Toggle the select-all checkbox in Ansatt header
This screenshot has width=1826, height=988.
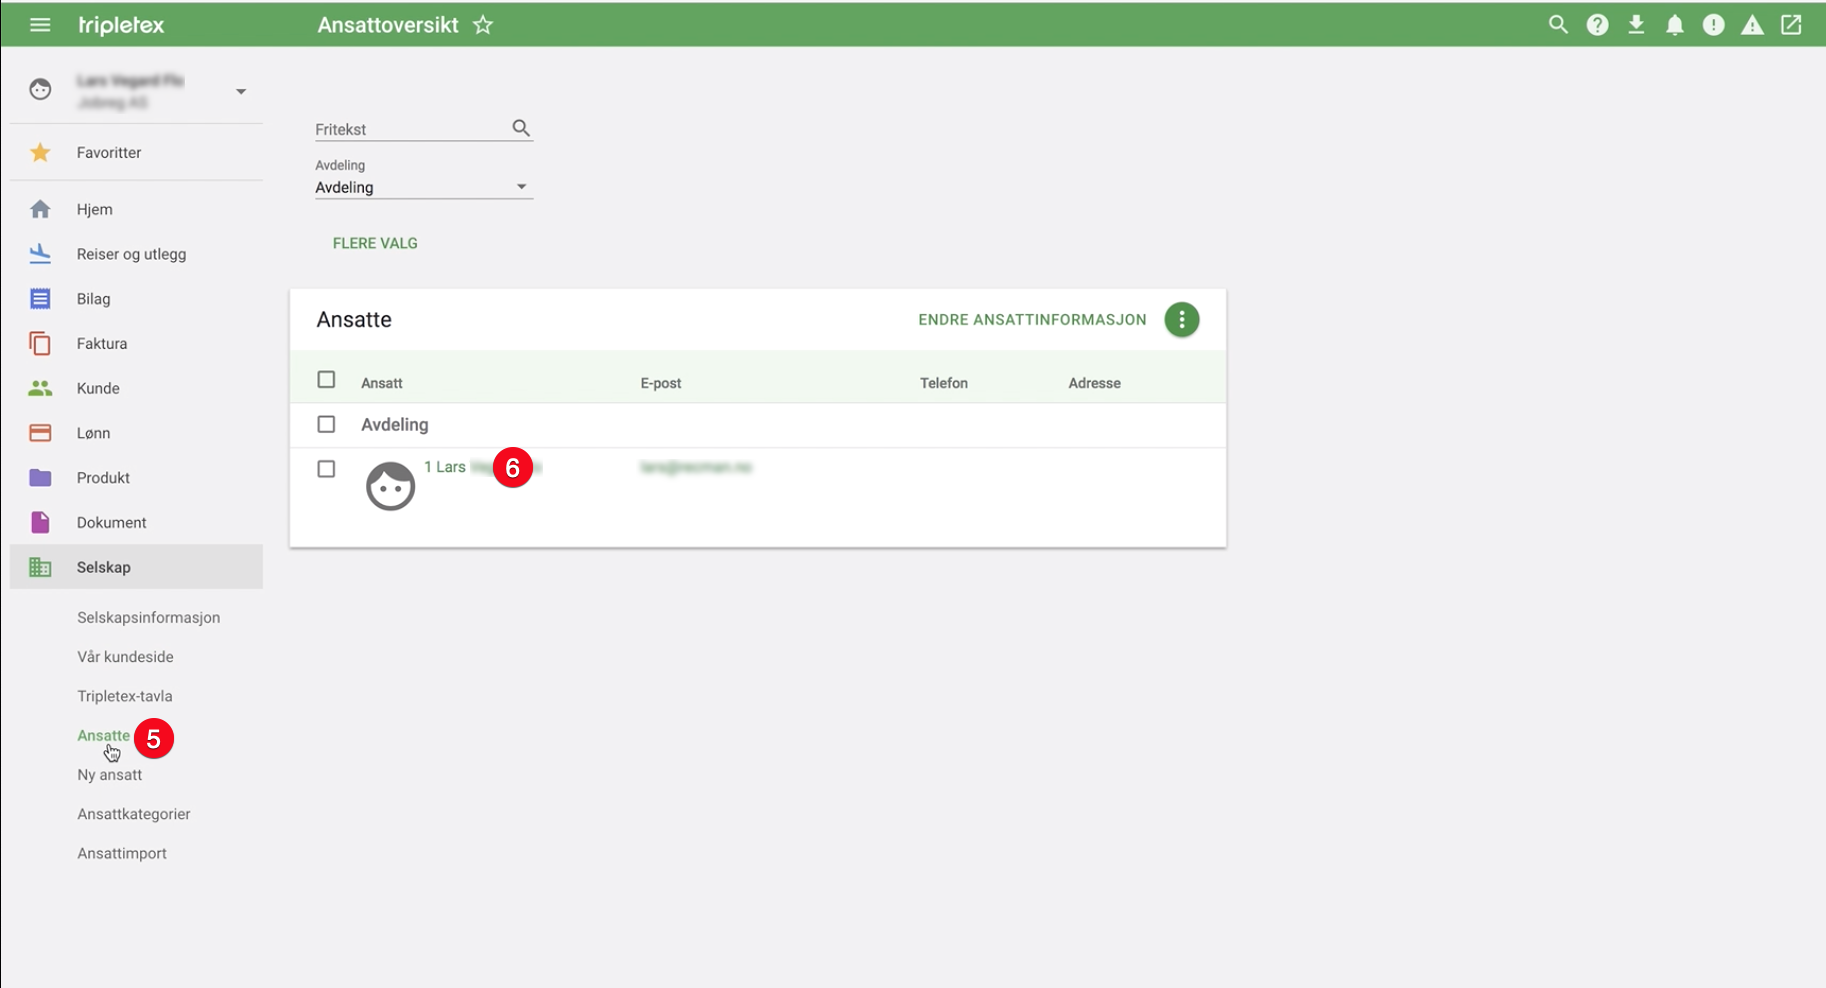click(326, 380)
